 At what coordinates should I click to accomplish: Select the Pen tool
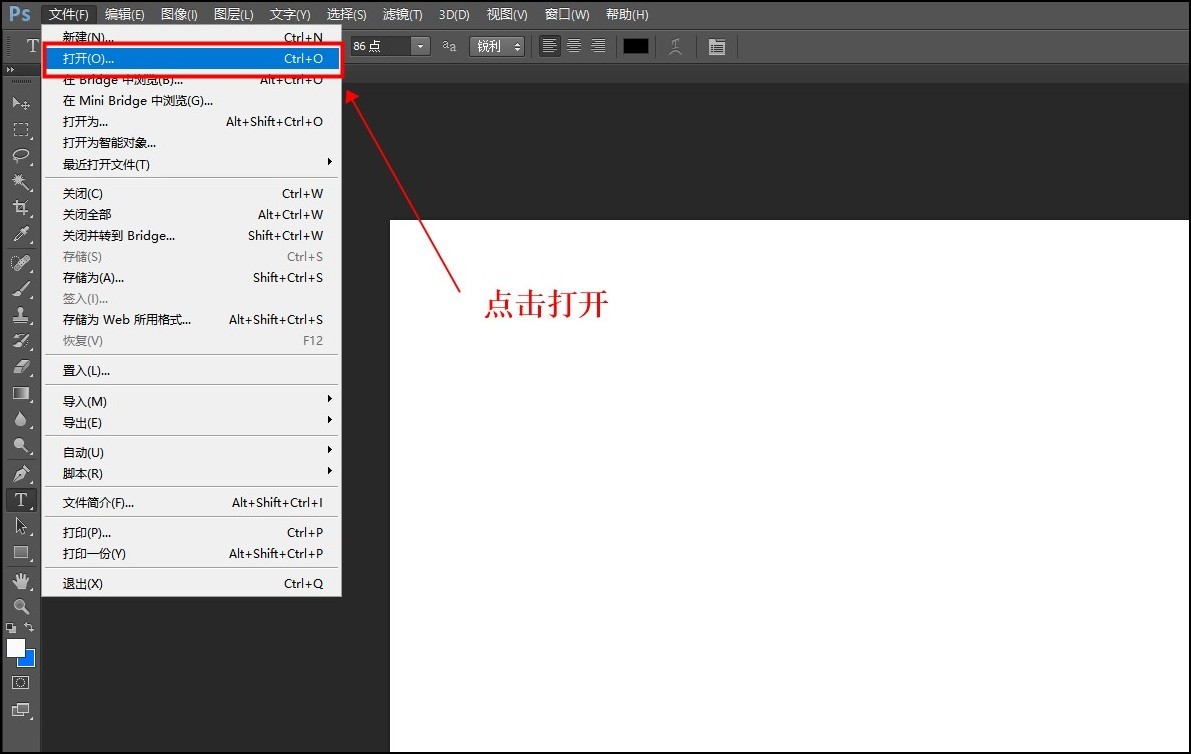pos(20,473)
